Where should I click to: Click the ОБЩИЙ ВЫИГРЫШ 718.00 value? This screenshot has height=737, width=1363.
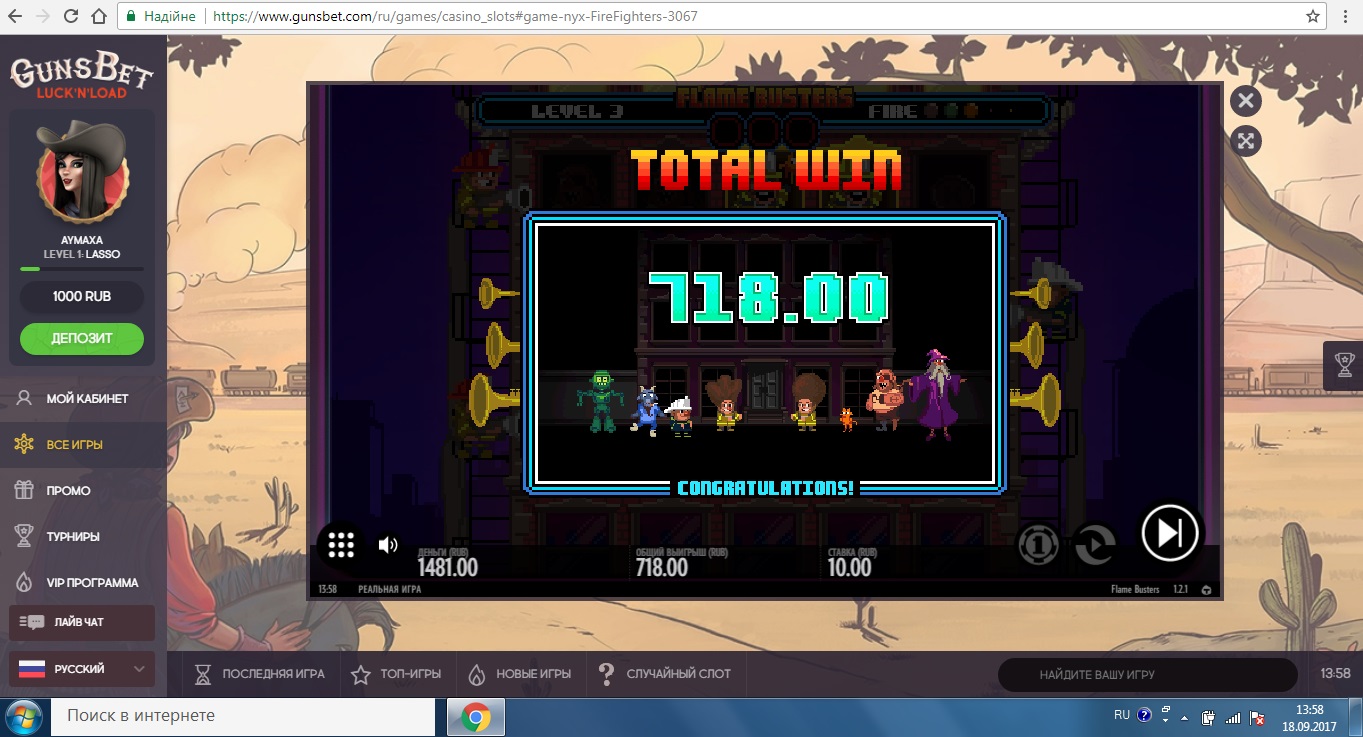coord(662,568)
